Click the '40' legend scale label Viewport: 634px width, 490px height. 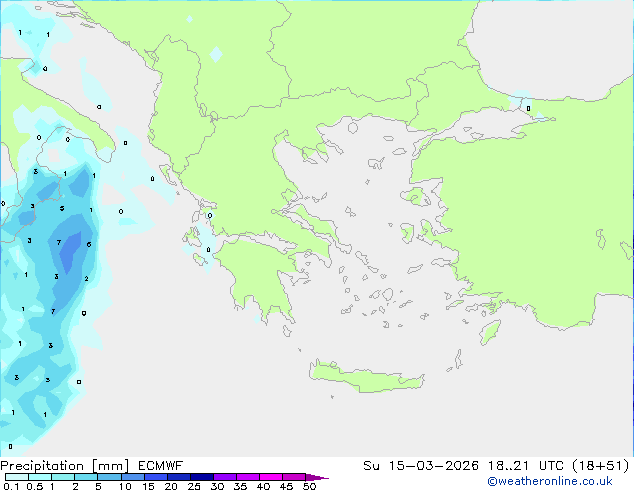tap(263, 486)
